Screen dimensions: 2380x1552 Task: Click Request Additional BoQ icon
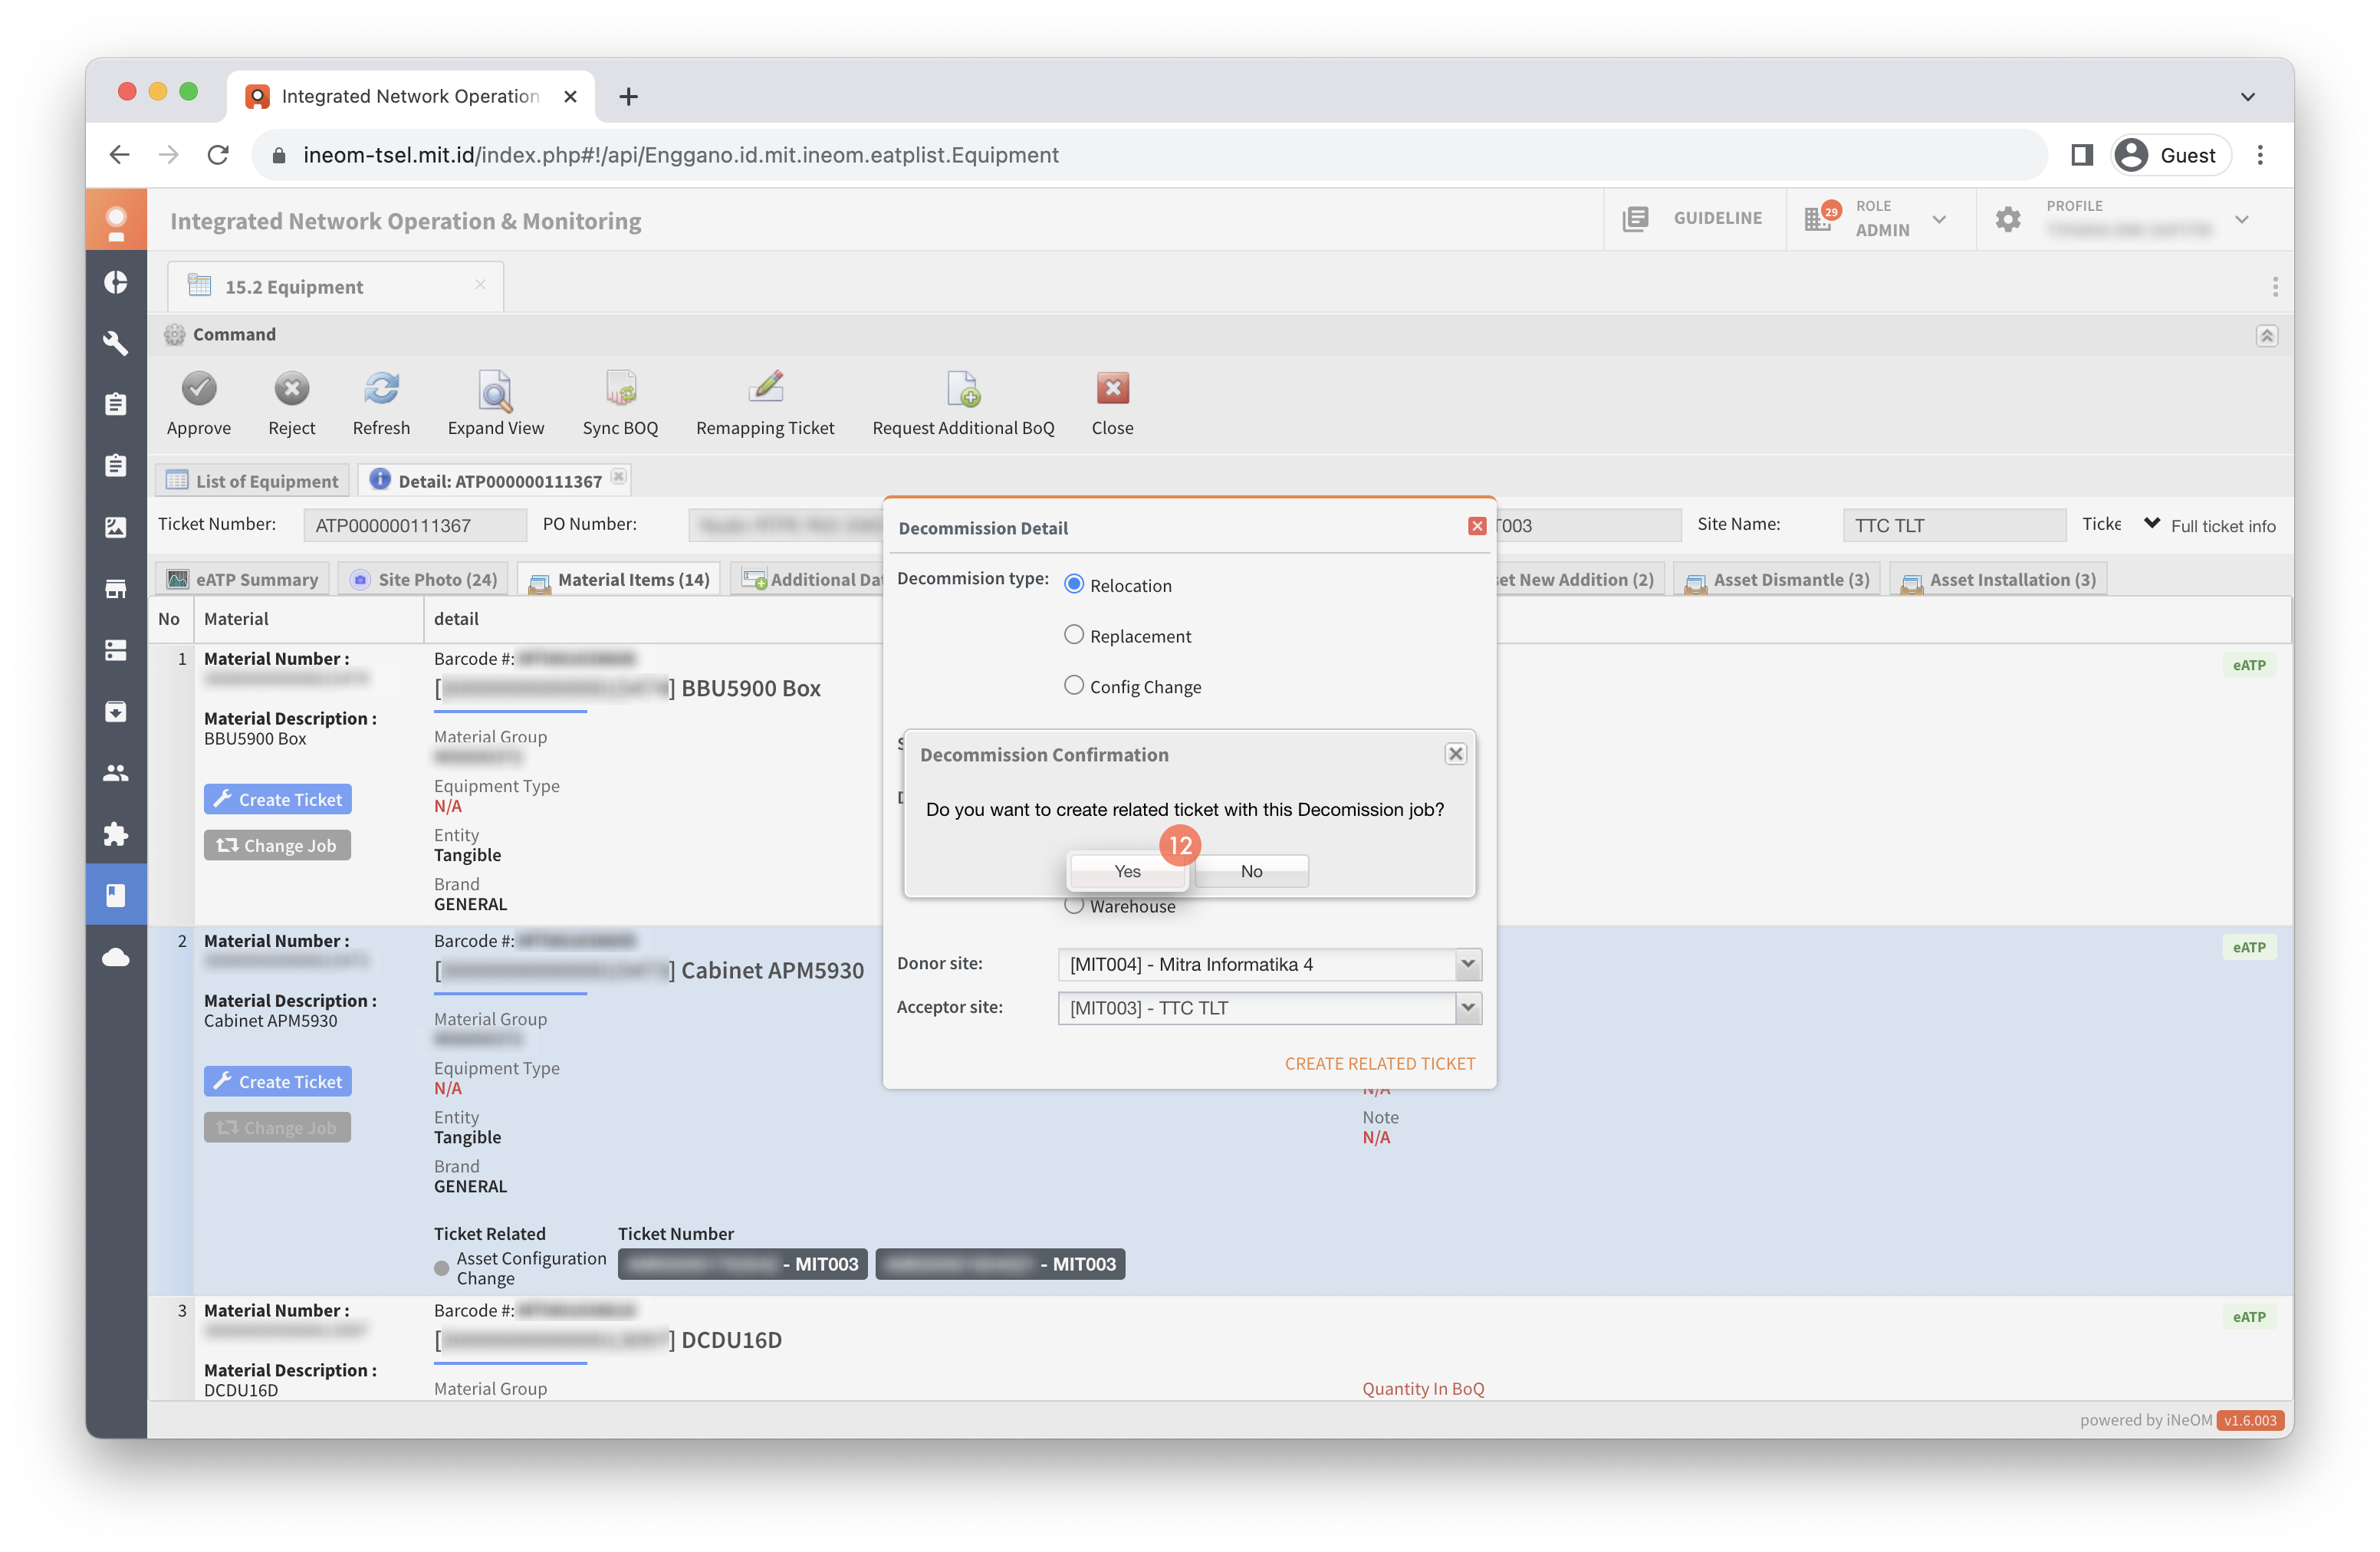[x=963, y=389]
